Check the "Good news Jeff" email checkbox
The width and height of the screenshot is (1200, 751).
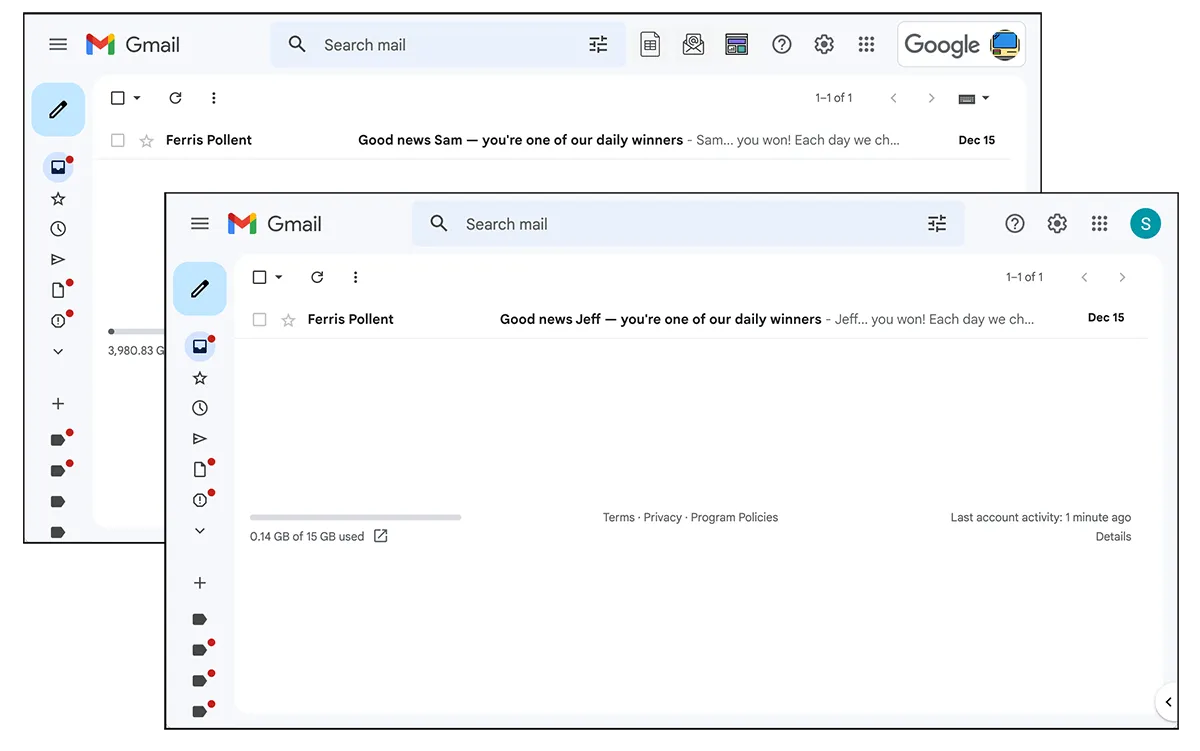[x=260, y=319]
